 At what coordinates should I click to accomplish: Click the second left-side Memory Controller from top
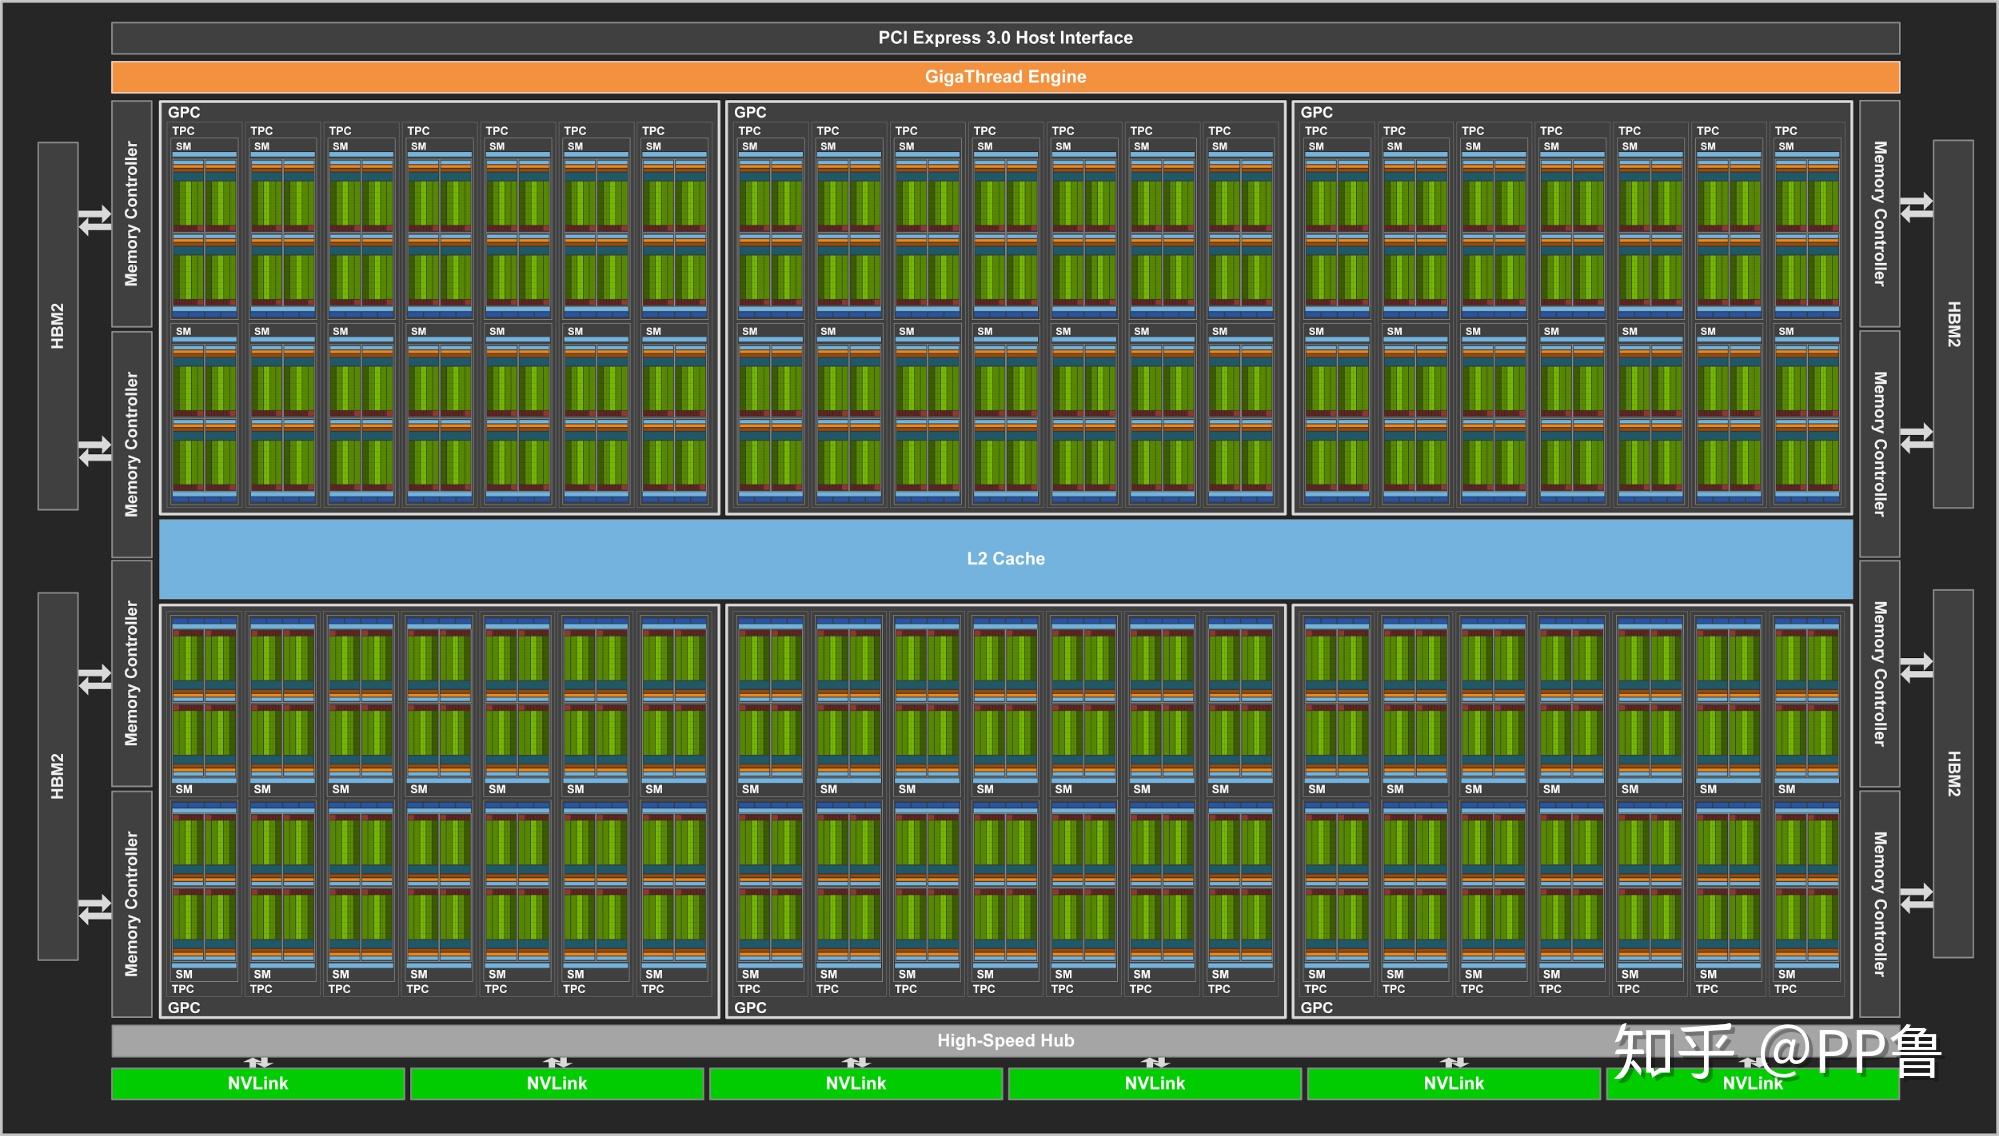[131, 445]
